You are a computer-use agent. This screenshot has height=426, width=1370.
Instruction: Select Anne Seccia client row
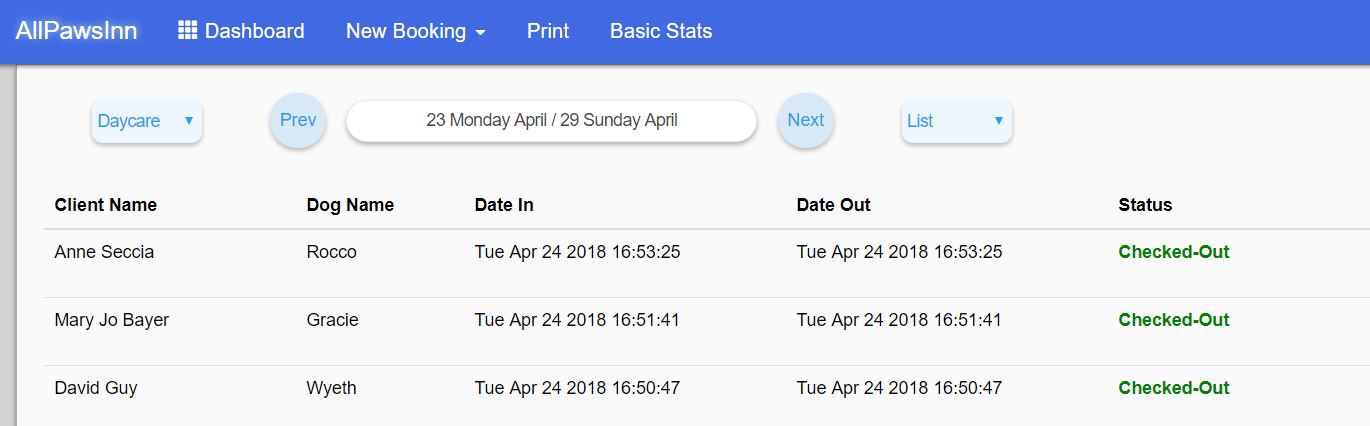click(104, 252)
